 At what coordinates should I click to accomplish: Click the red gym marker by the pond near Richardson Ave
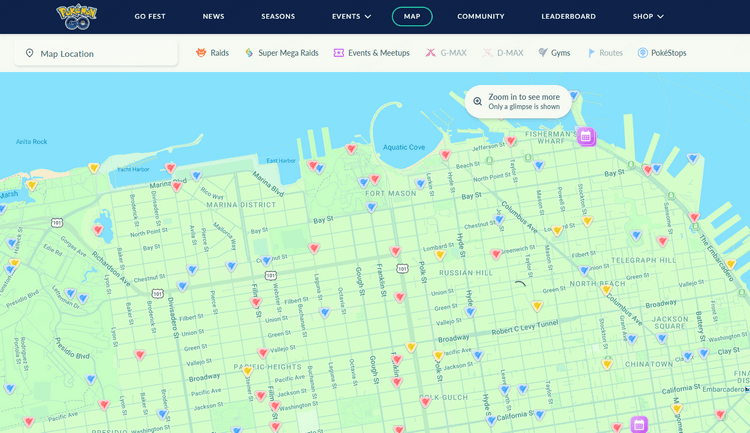tap(98, 230)
